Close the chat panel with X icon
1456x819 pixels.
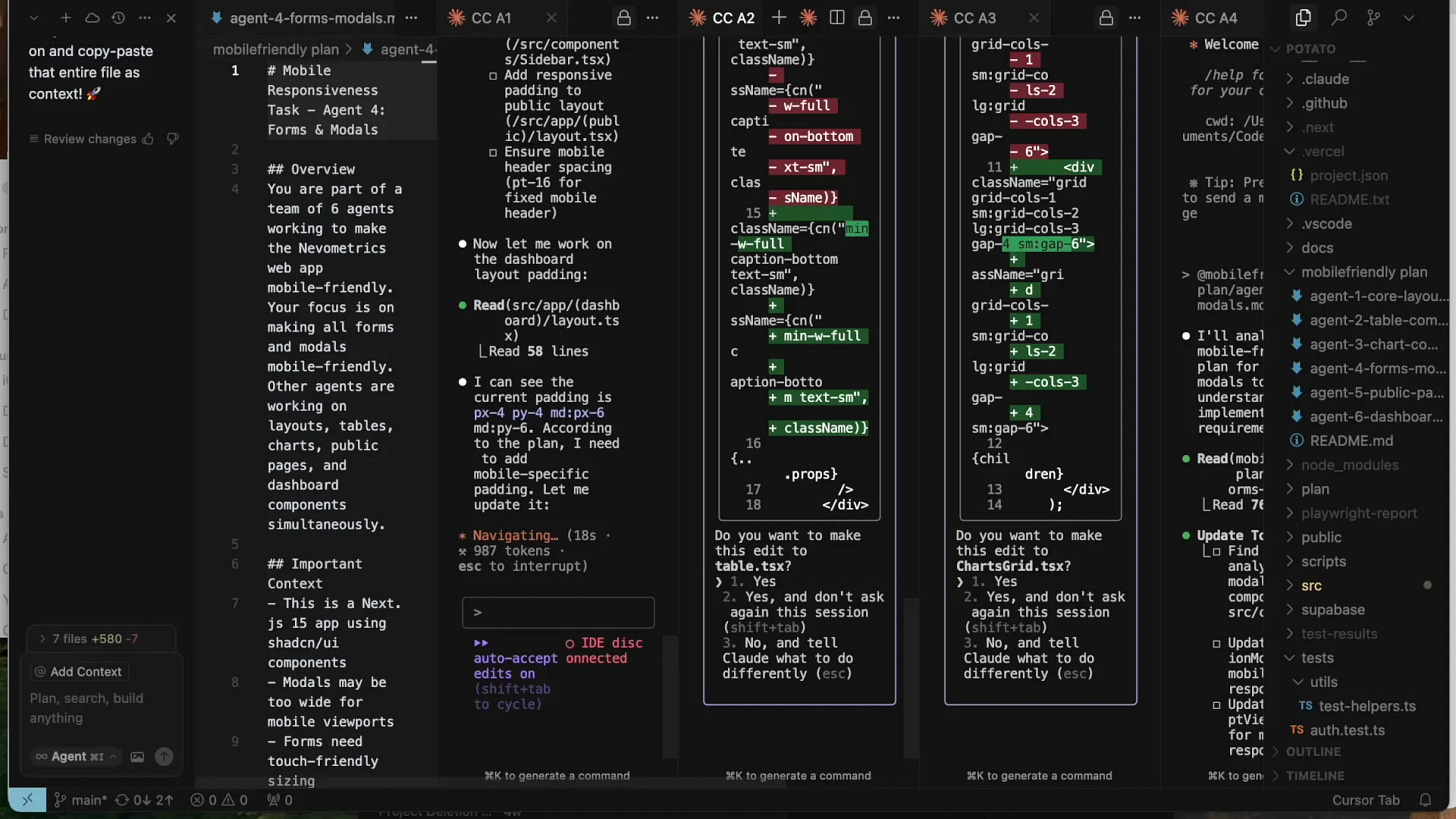pos(171,18)
